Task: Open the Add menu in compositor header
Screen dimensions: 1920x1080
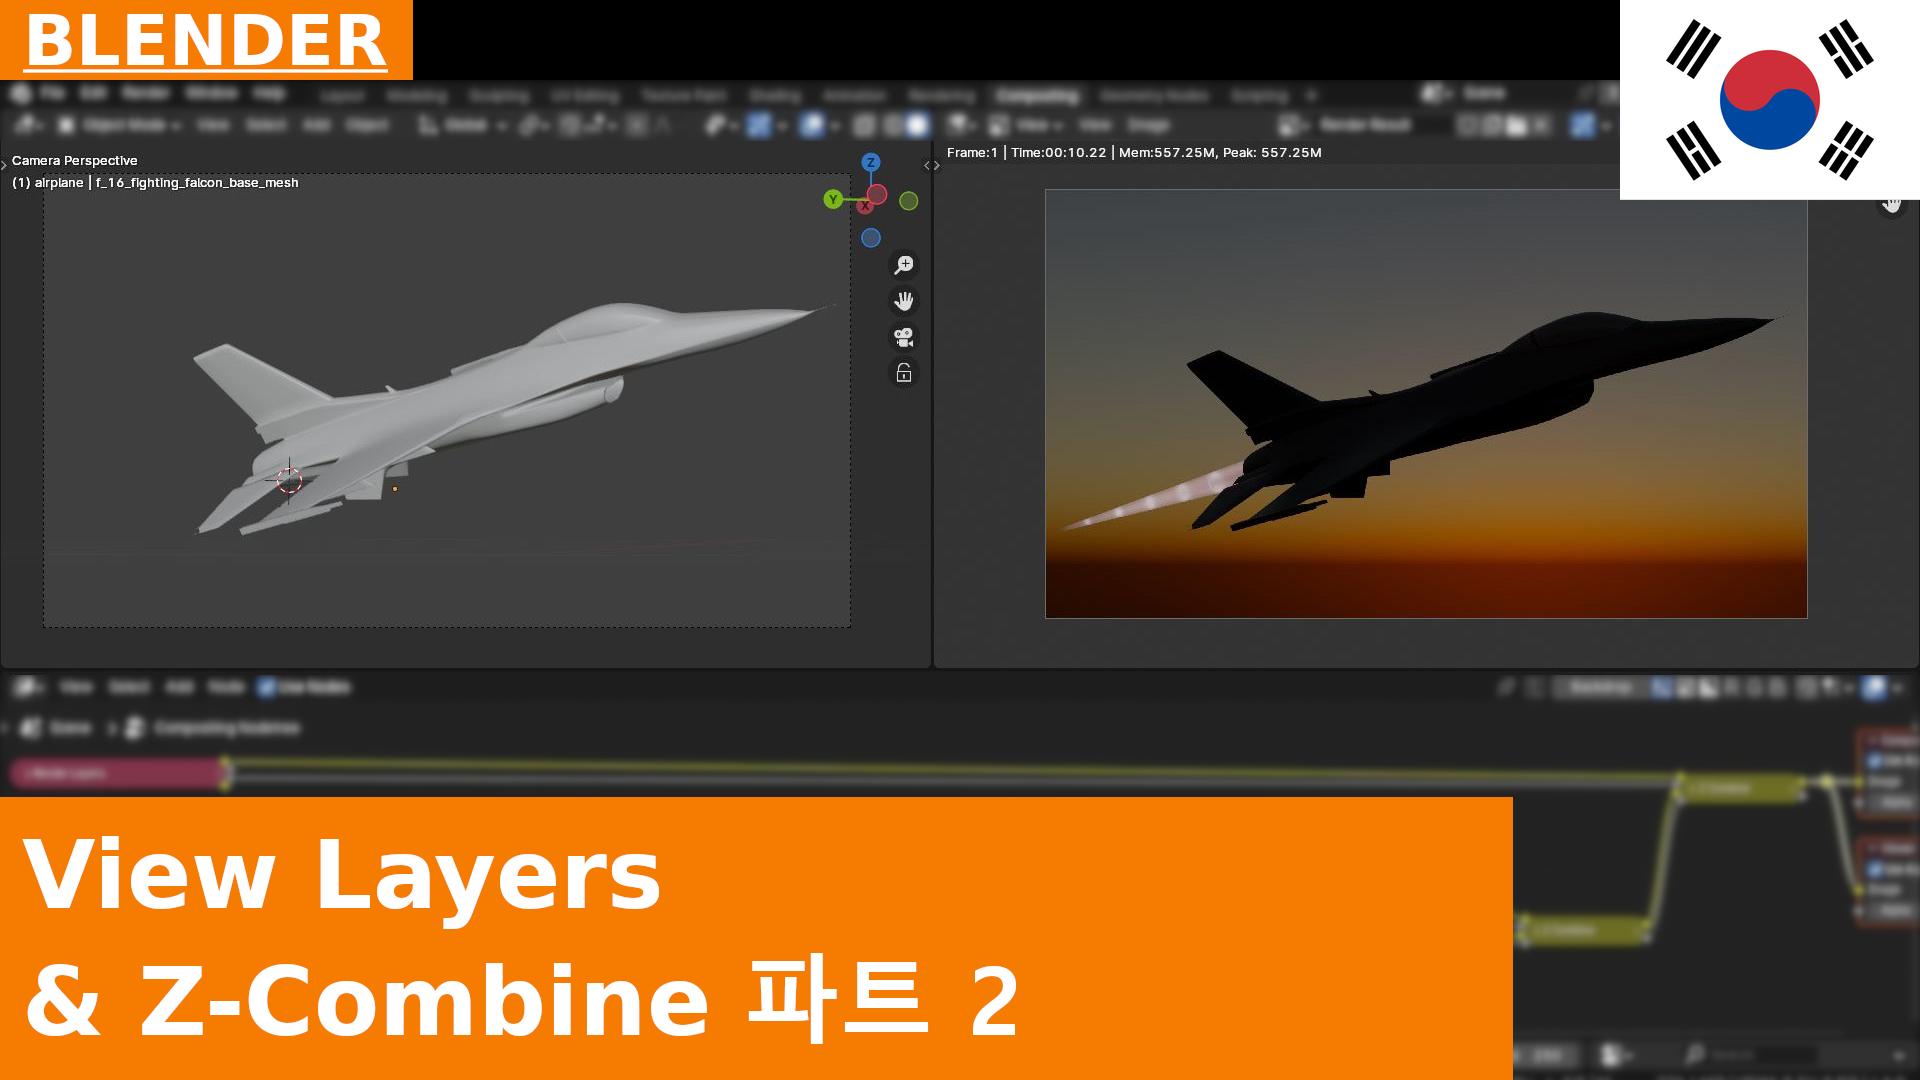Action: pos(179,687)
